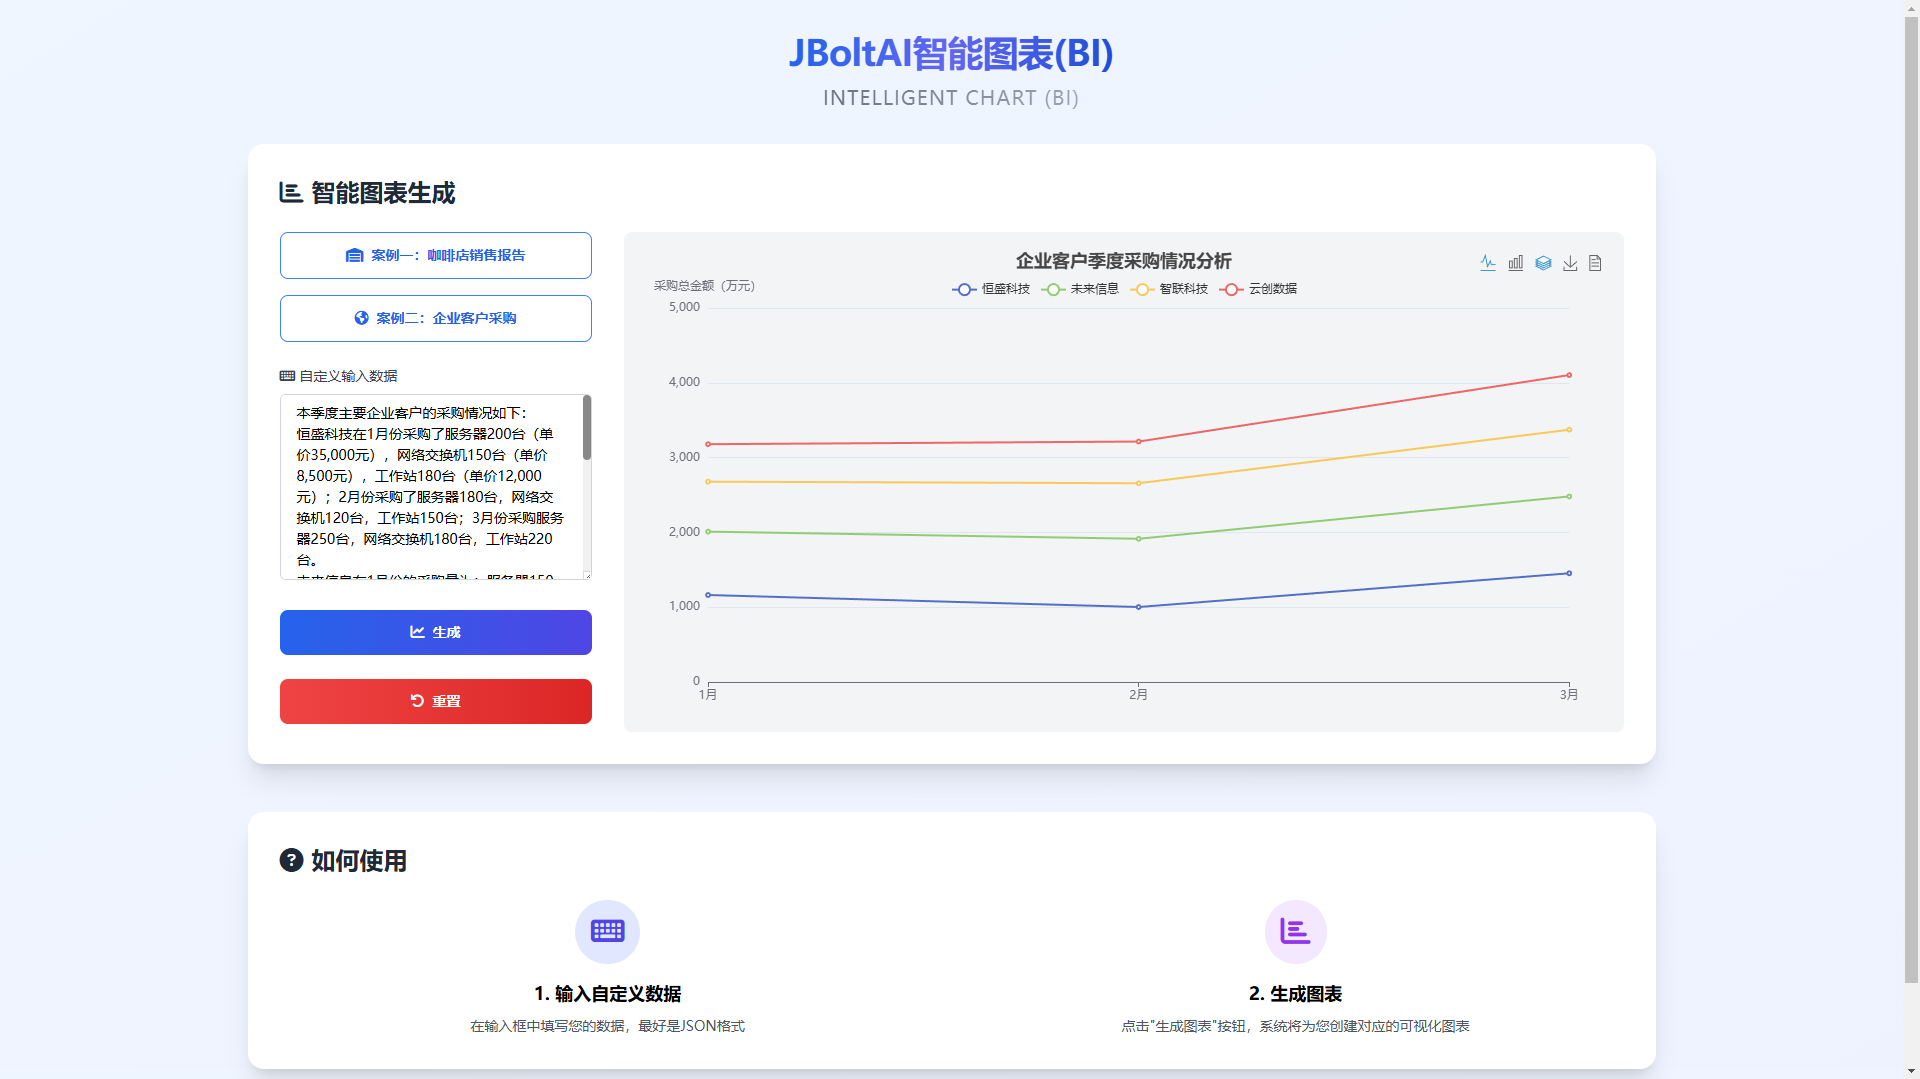This screenshot has width=1920, height=1079.
Task: Toggle the stack layers chart icon
Action: coord(1543,263)
